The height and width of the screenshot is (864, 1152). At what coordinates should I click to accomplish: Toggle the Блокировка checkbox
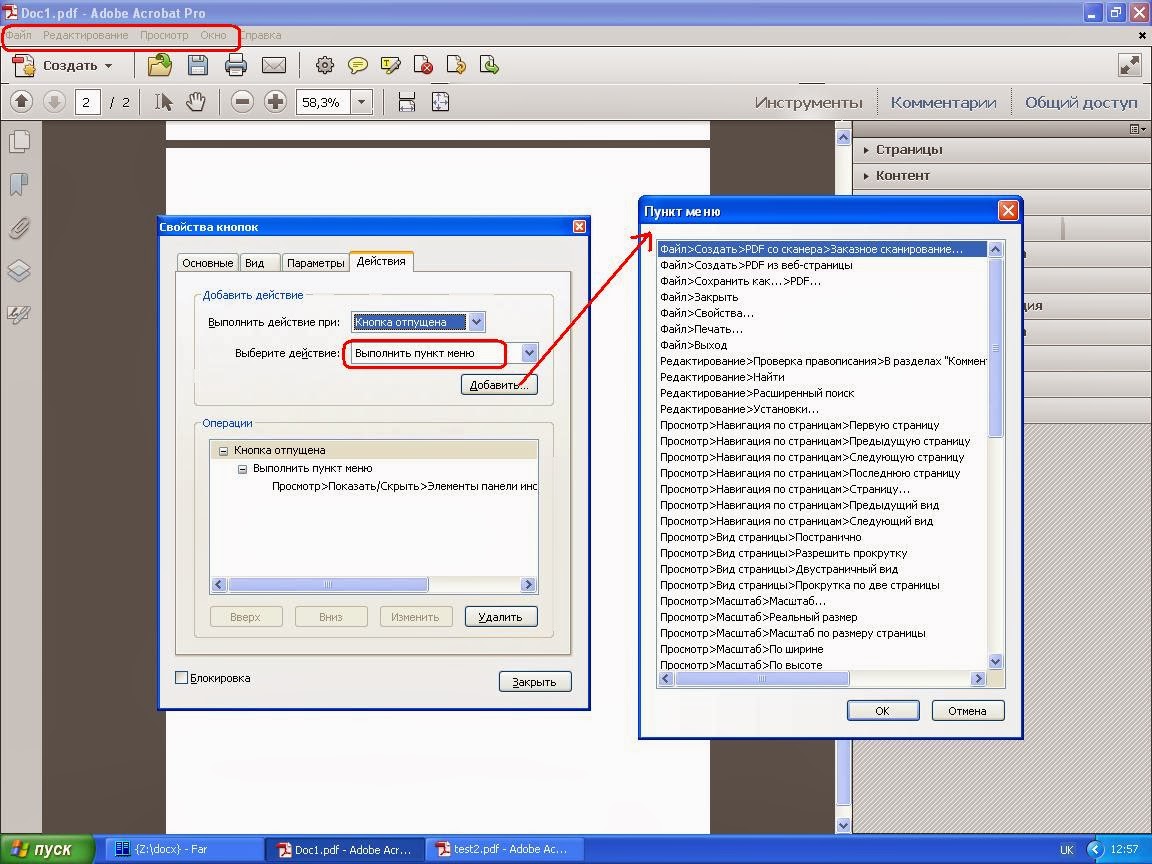181,678
